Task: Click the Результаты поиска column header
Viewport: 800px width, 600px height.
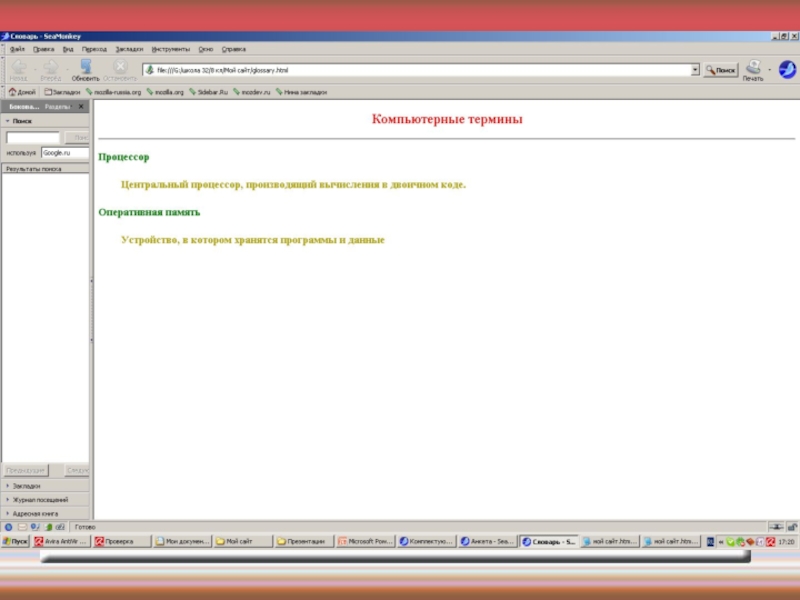Action: point(45,169)
